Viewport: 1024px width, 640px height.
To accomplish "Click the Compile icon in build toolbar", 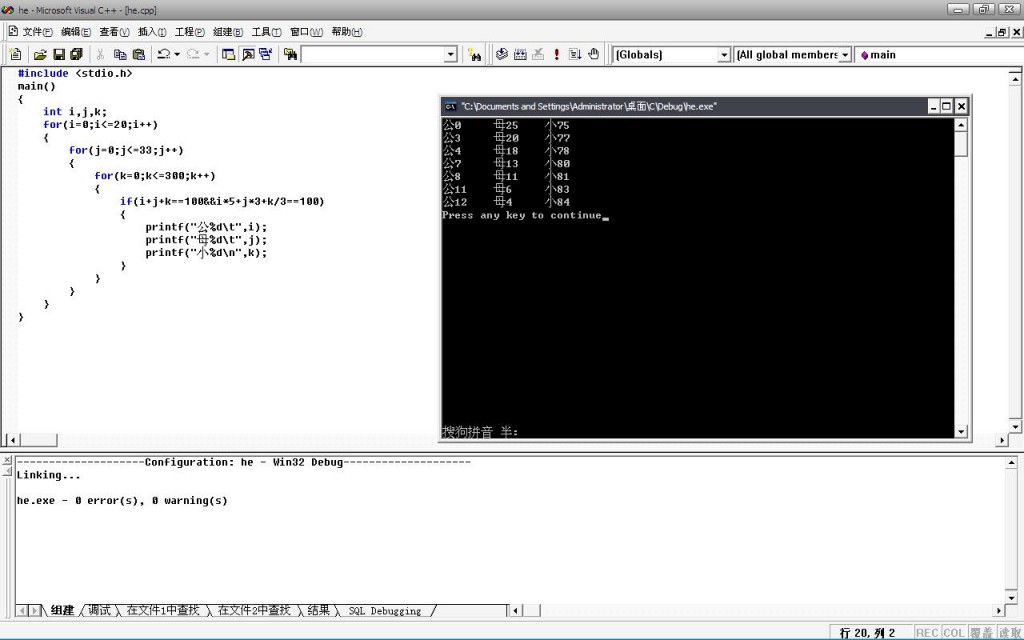I will click(502, 55).
